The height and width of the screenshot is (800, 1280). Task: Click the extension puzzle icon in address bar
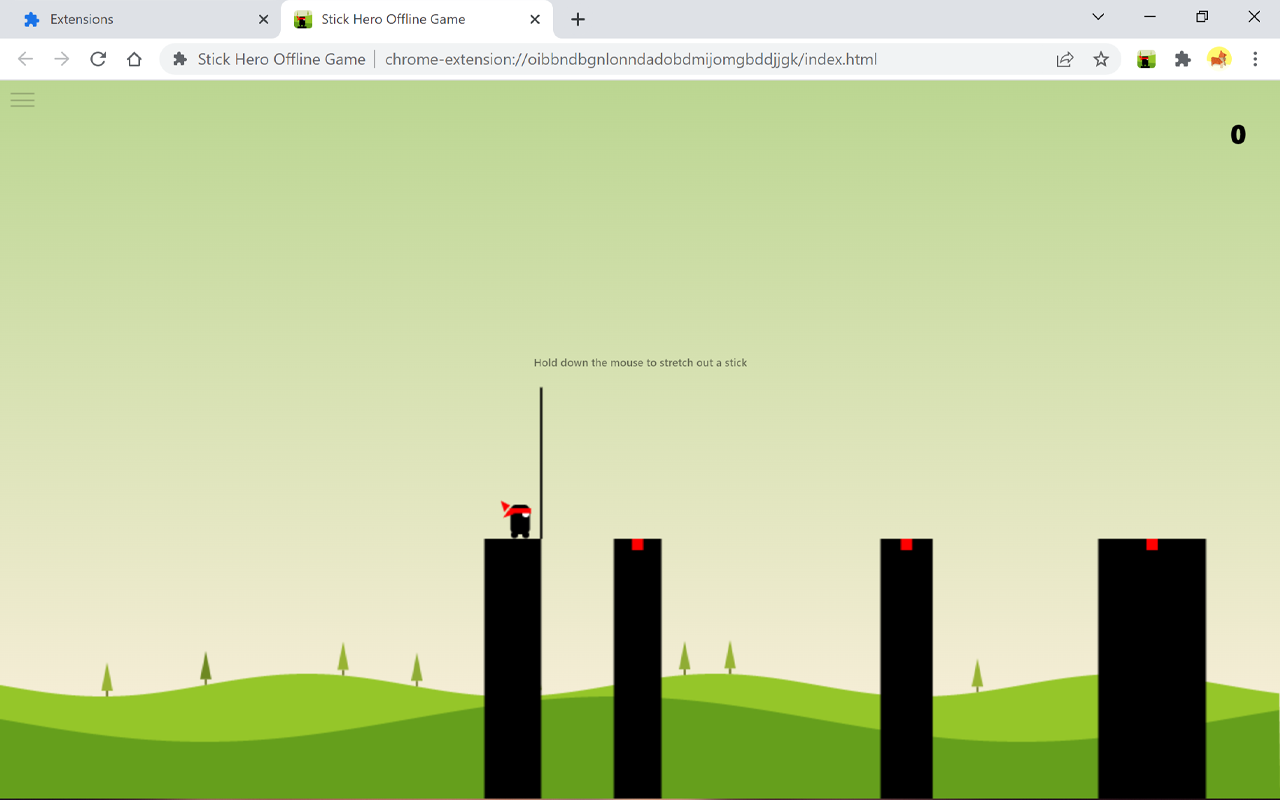(x=180, y=59)
